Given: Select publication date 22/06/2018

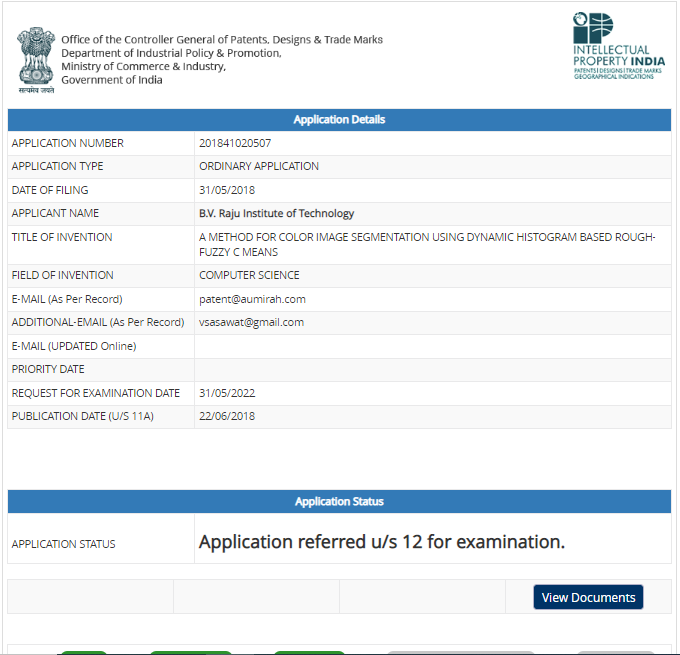Looking at the screenshot, I should click(x=227, y=416).
